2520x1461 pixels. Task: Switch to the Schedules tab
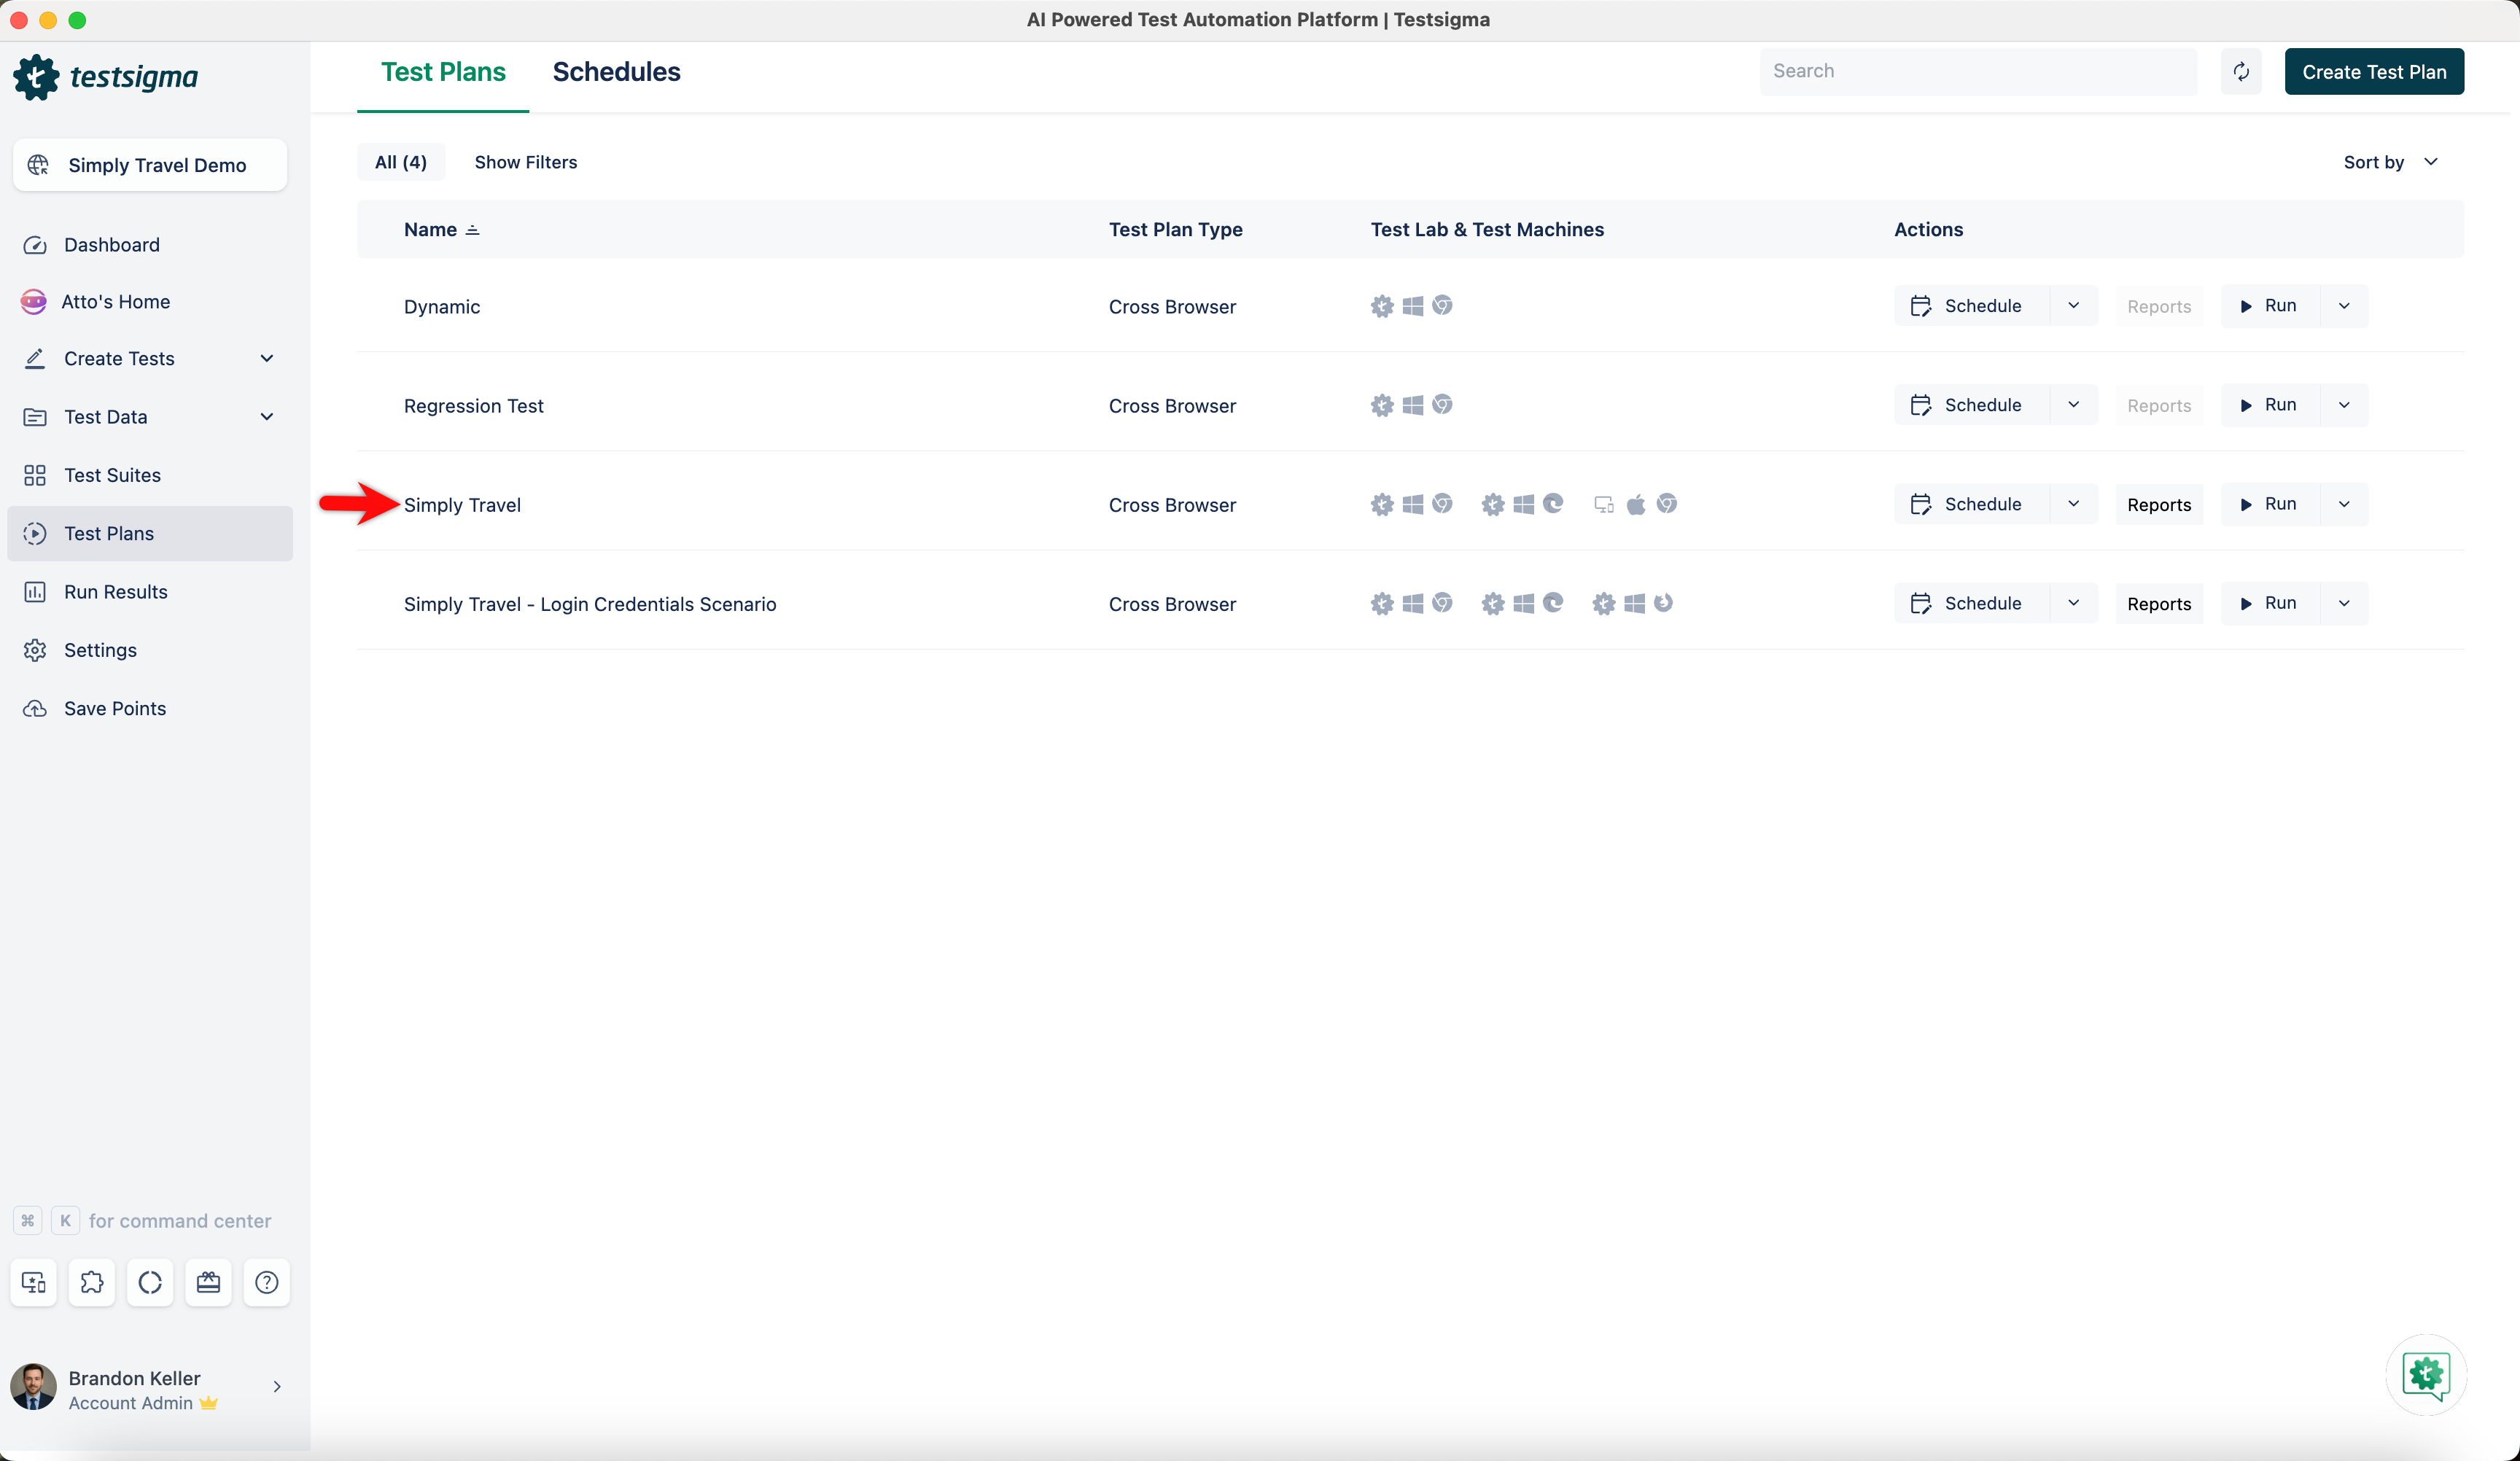point(616,72)
